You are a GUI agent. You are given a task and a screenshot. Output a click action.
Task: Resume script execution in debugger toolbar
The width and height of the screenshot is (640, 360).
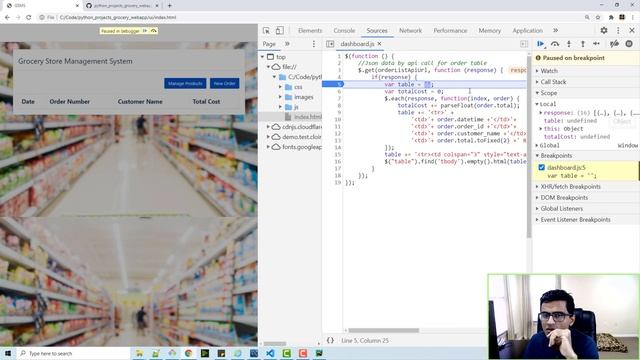point(541,44)
